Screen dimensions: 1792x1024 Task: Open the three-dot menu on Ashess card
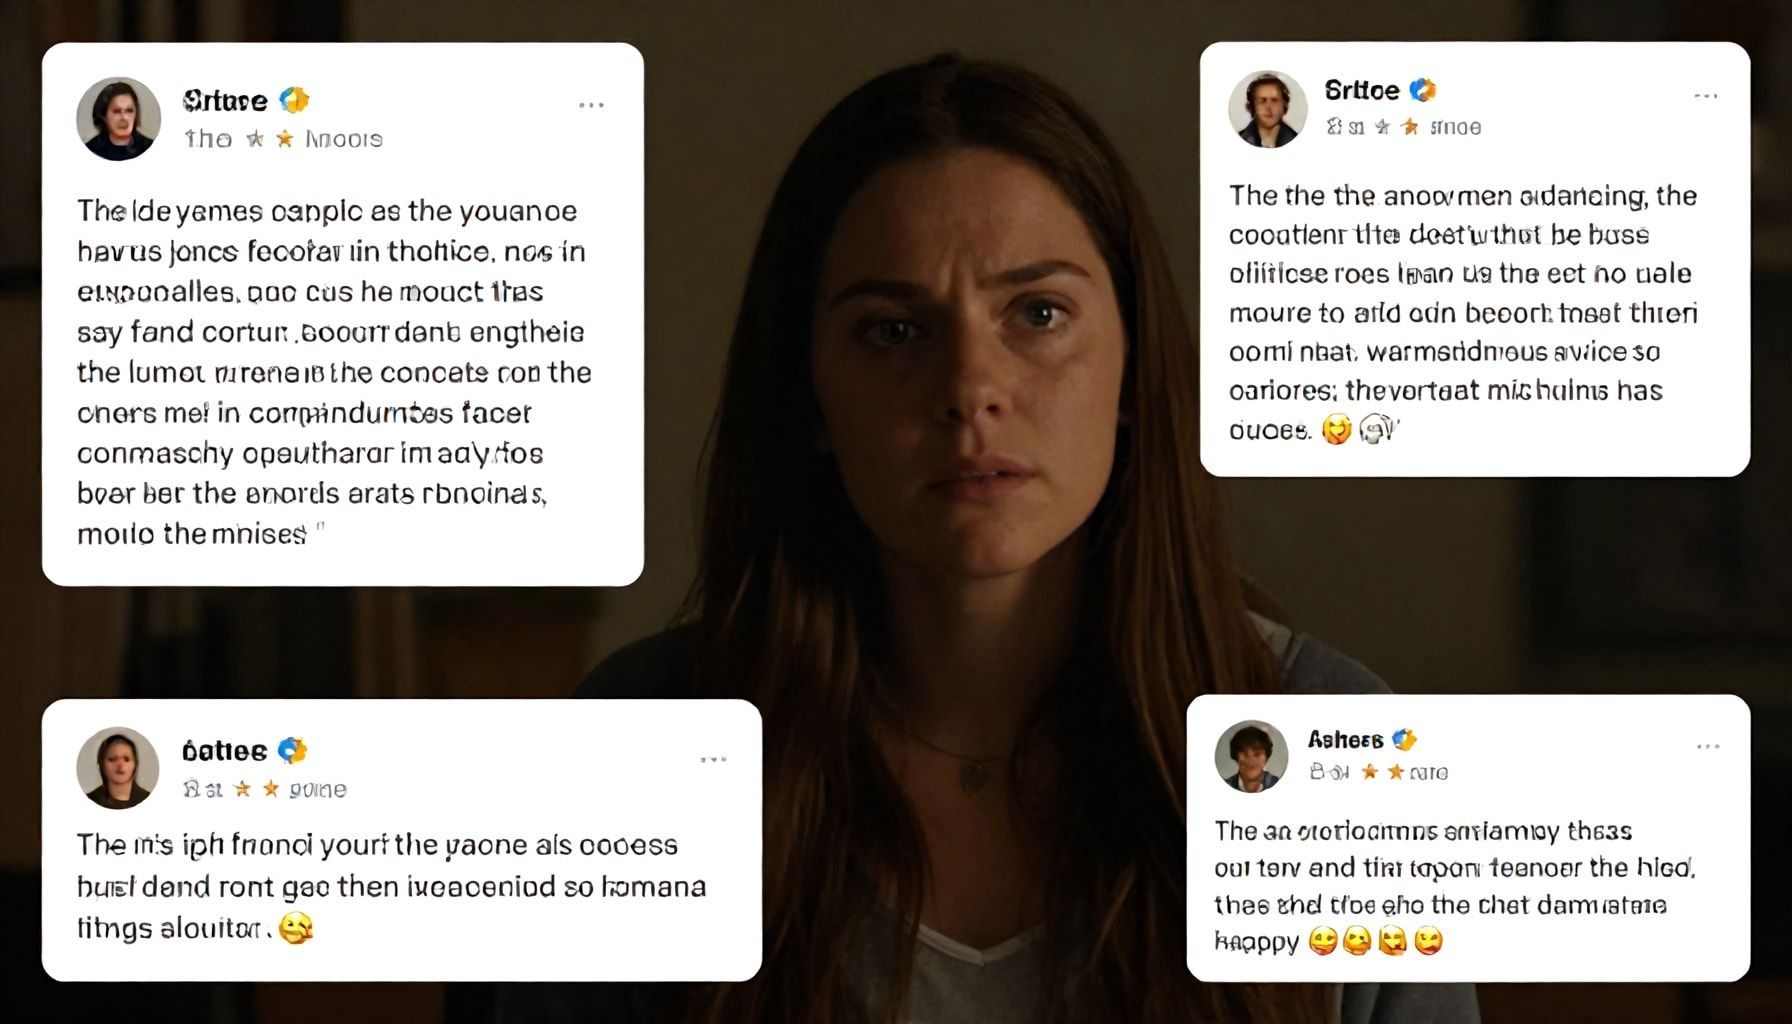pos(1708,747)
